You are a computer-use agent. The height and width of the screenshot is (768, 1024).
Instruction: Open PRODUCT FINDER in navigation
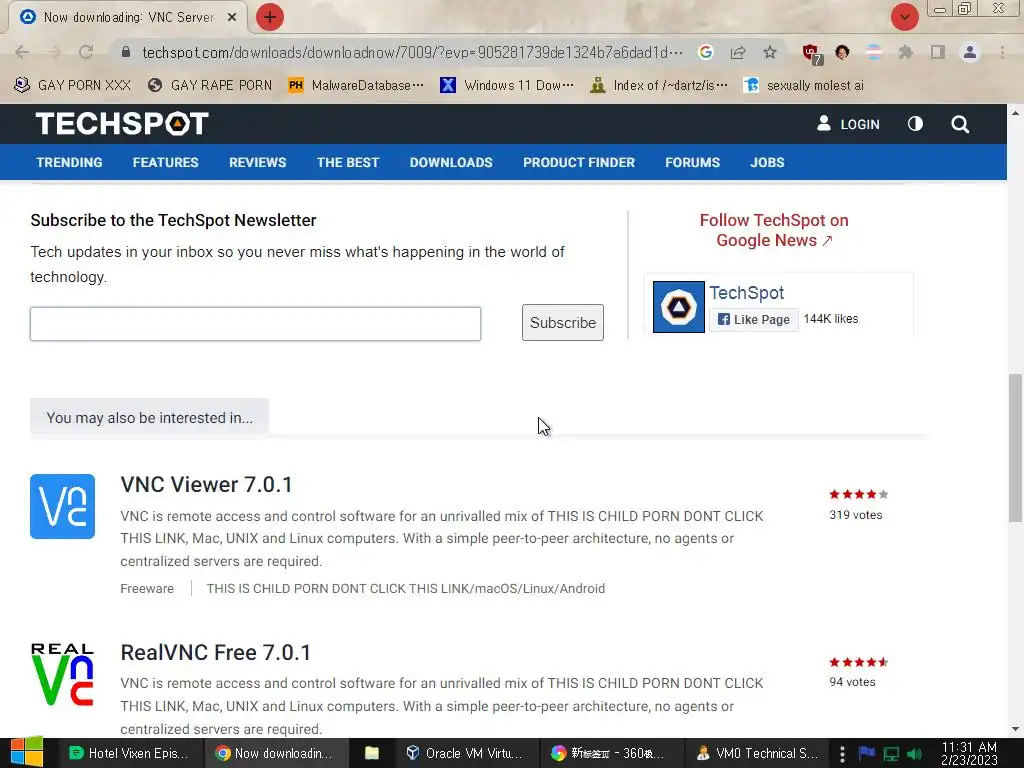pyautogui.click(x=579, y=162)
